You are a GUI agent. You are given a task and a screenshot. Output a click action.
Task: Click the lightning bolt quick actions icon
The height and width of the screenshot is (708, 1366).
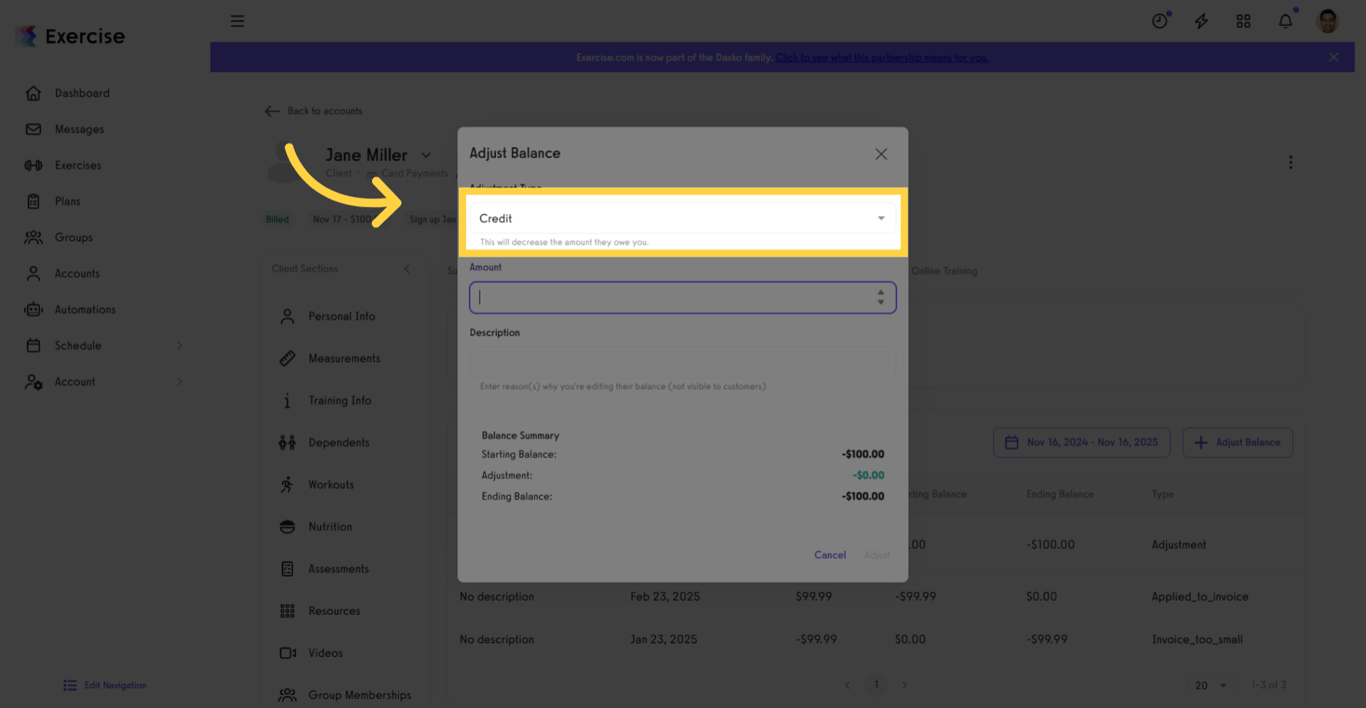[x=1201, y=20]
